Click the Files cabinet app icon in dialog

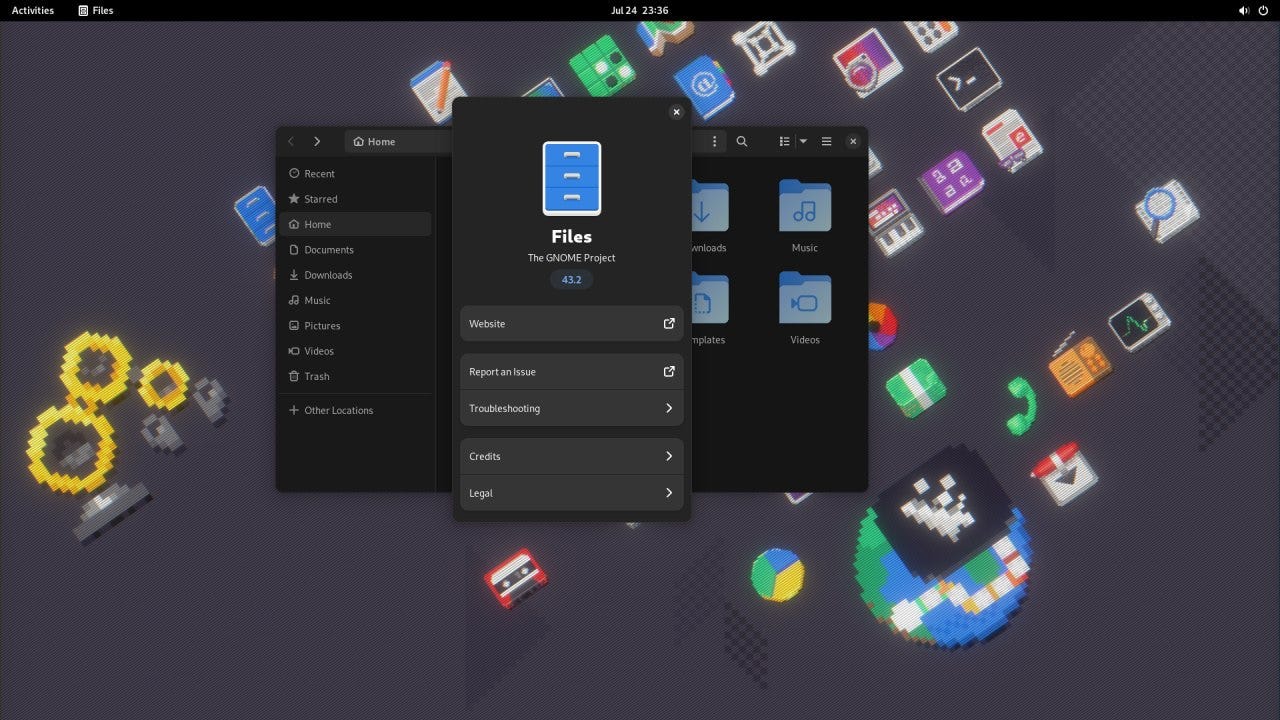[x=572, y=178]
